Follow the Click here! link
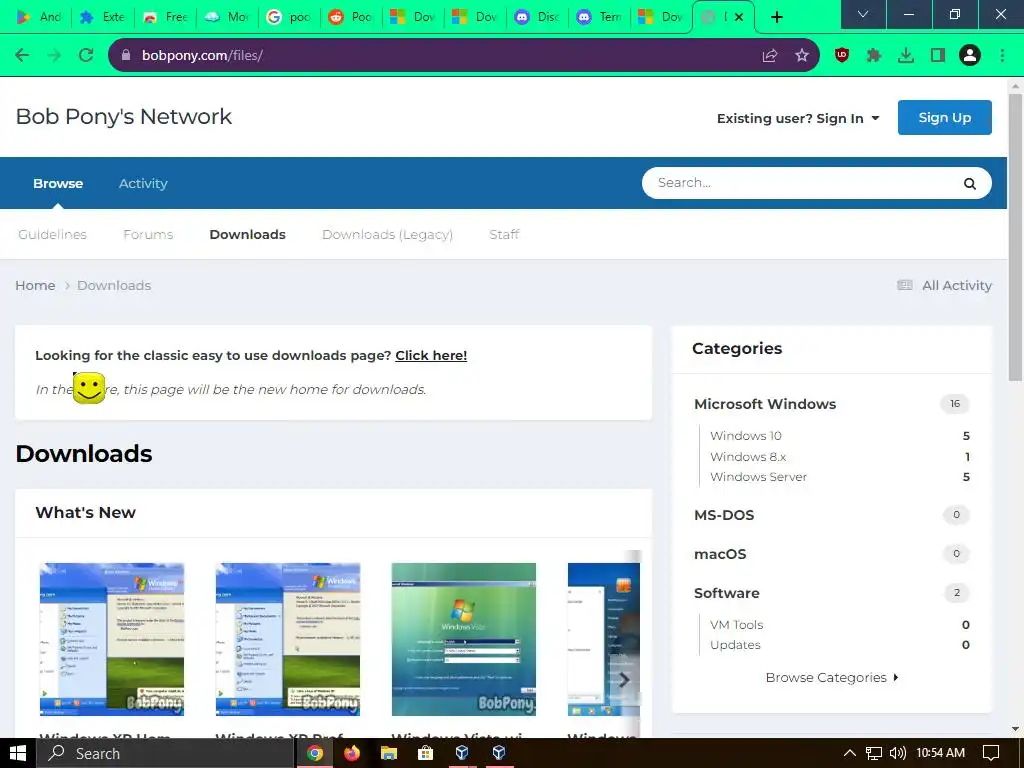This screenshot has height=768, width=1024. [x=431, y=355]
